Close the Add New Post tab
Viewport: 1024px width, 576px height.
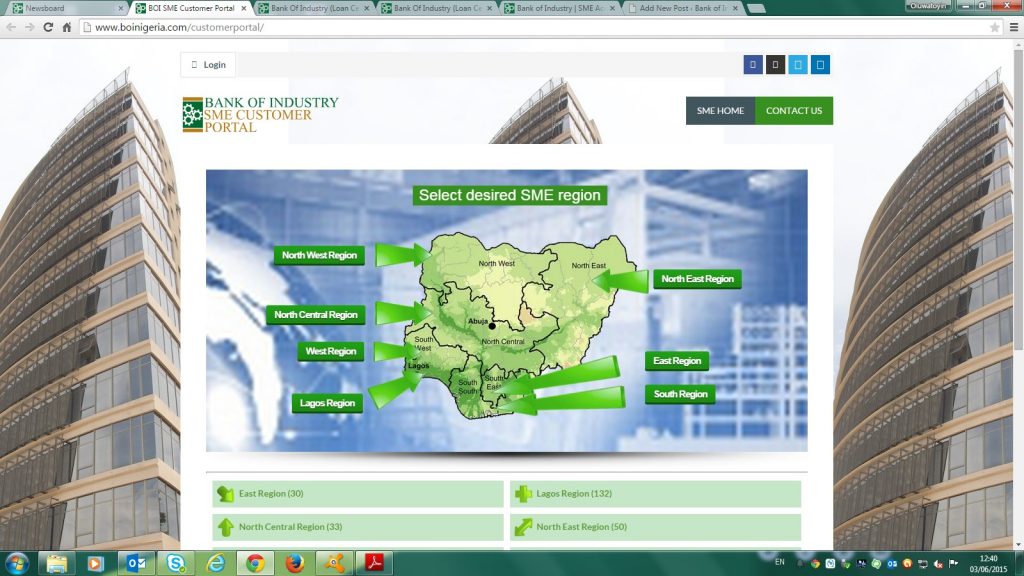point(735,8)
